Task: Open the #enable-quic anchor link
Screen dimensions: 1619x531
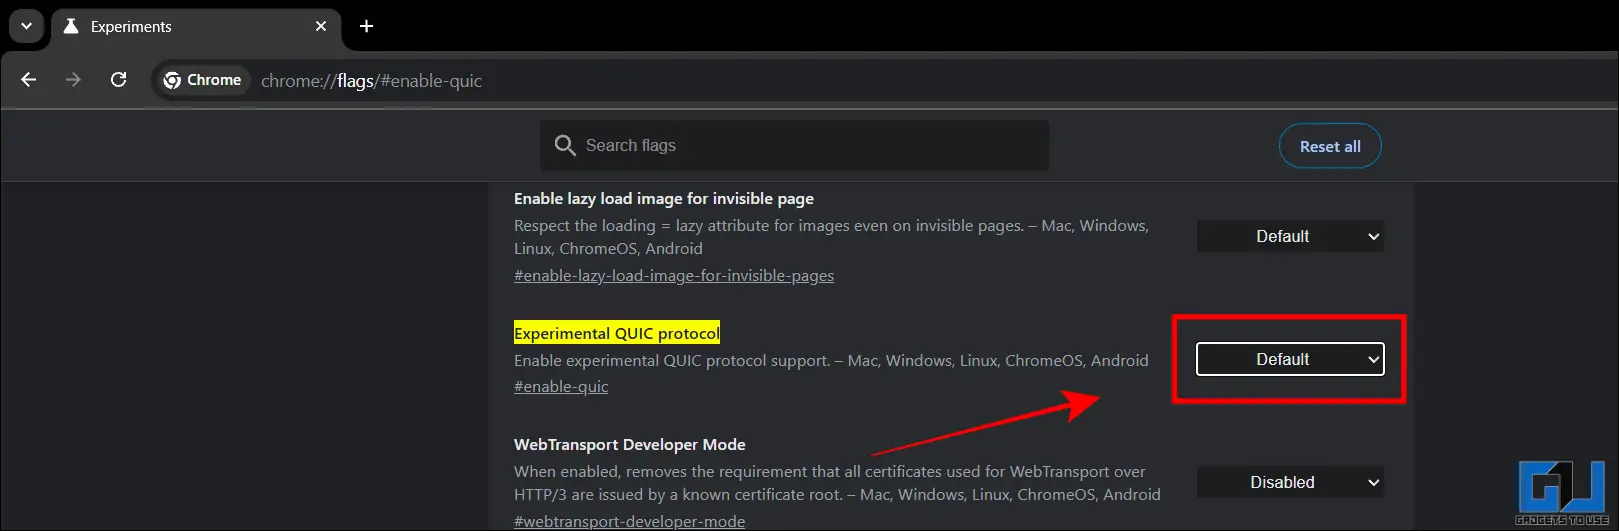Action: (561, 386)
